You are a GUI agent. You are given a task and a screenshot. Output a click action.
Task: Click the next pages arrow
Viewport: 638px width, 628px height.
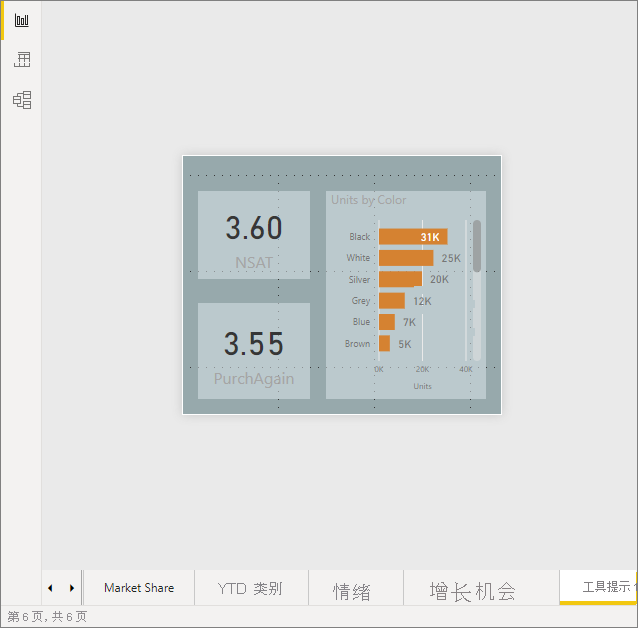pos(72,588)
